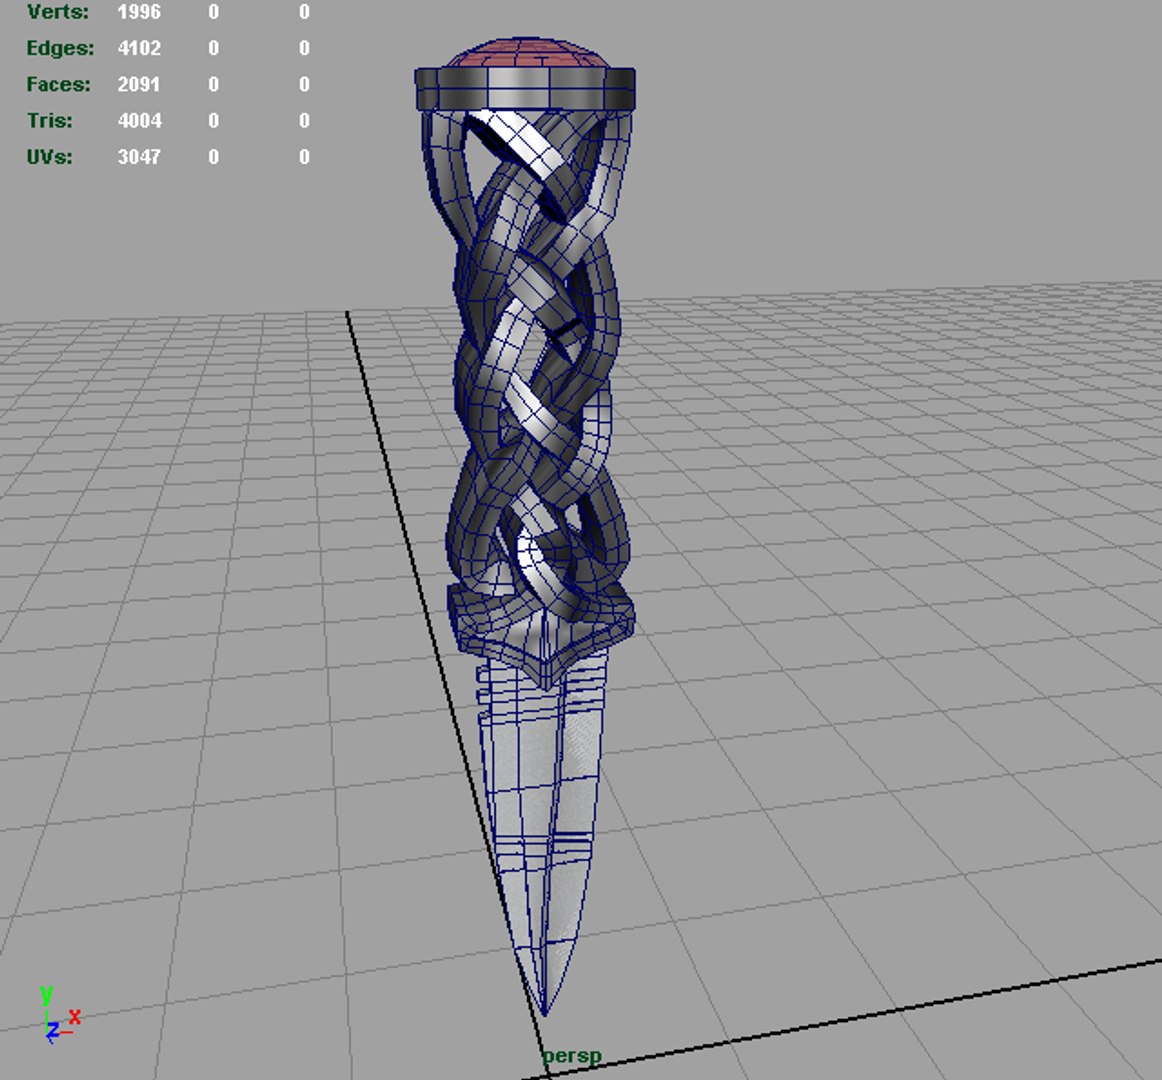1162x1080 pixels.
Task: Select the dagger crossguard mesh
Action: tap(541, 635)
